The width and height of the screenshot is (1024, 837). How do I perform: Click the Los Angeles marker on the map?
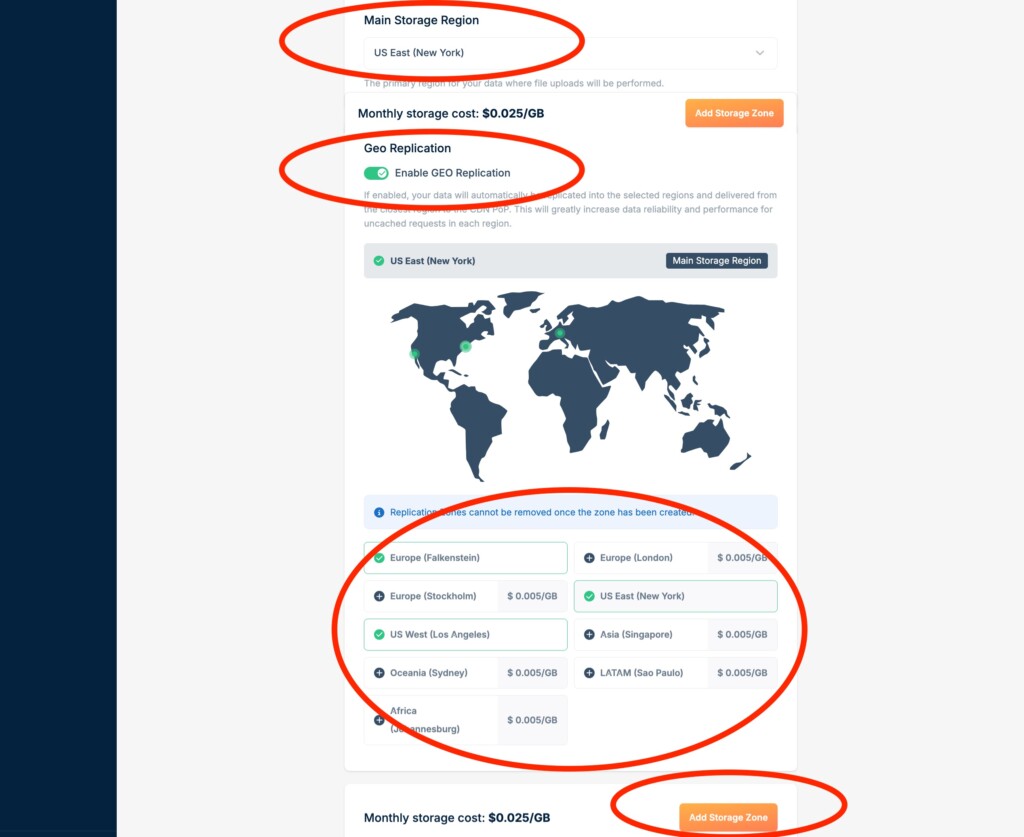pyautogui.click(x=414, y=353)
